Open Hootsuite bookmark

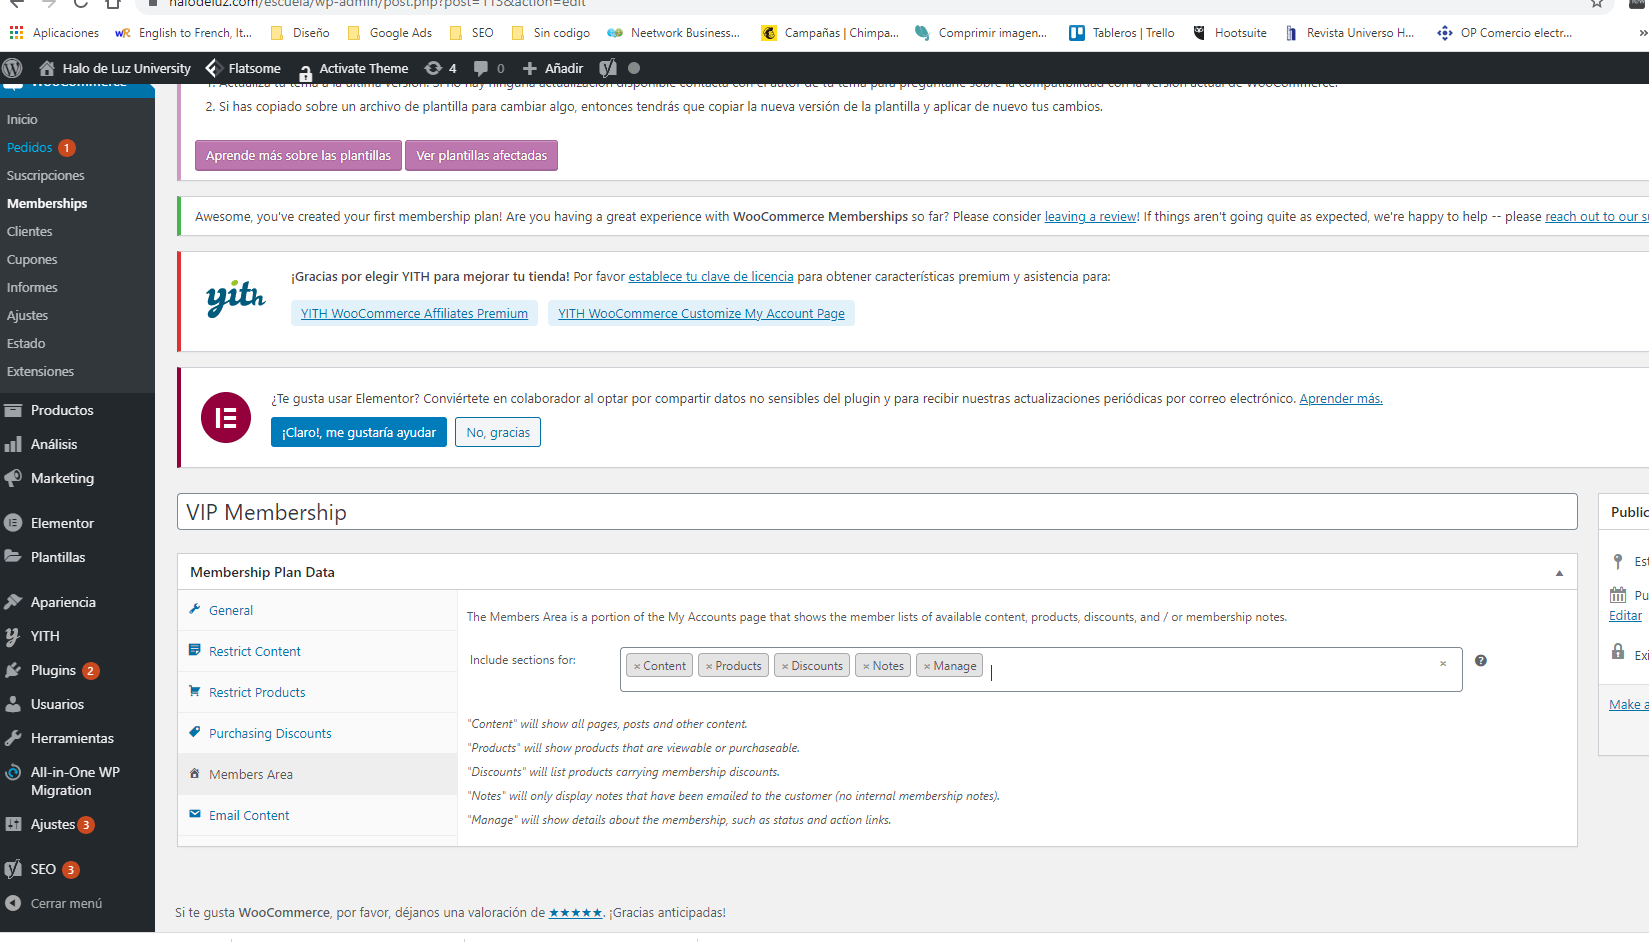click(1229, 33)
